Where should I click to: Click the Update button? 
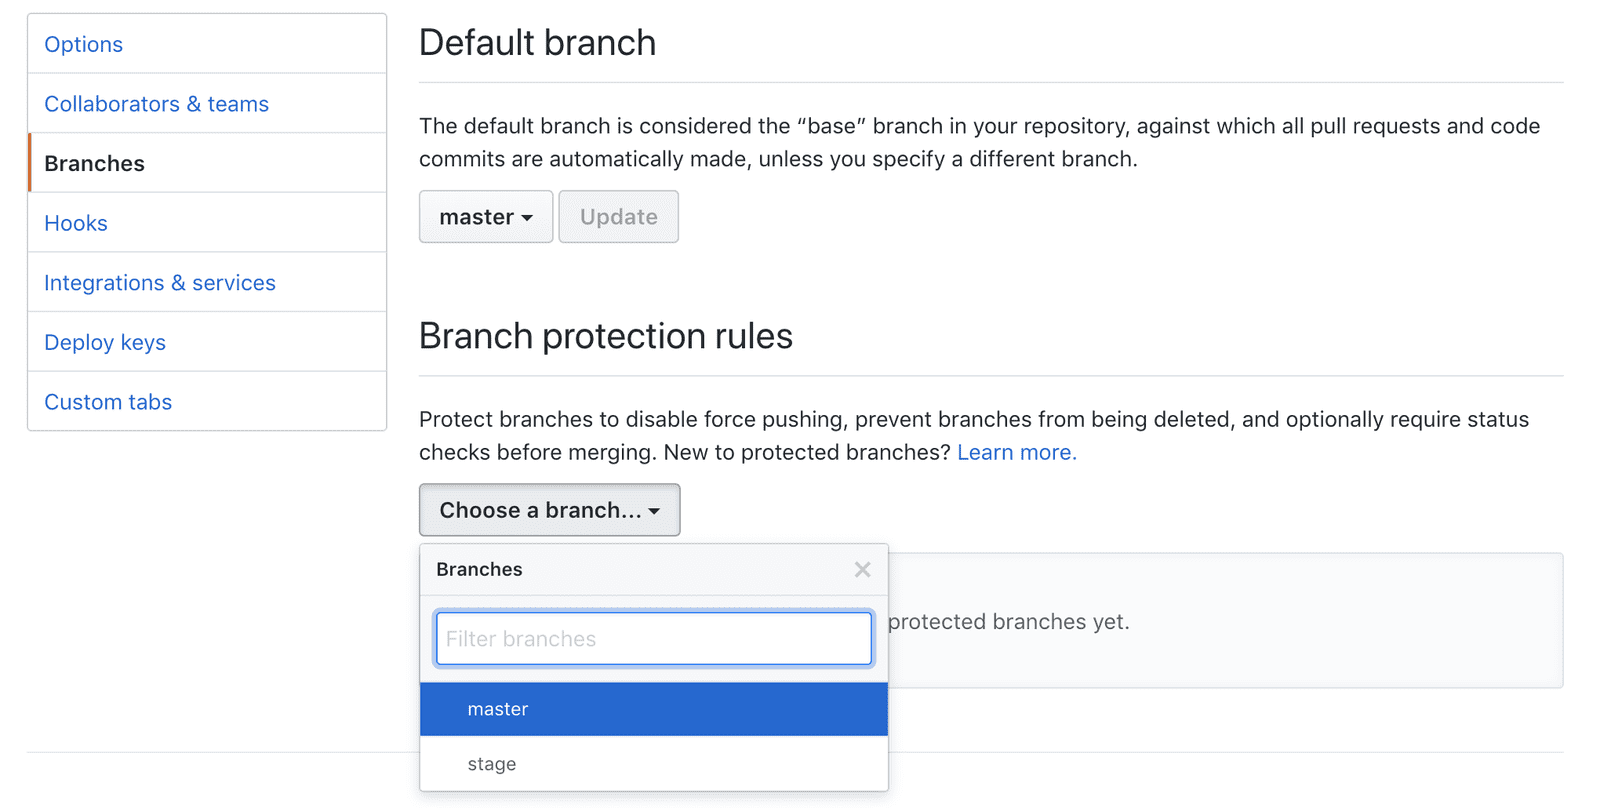click(x=618, y=216)
